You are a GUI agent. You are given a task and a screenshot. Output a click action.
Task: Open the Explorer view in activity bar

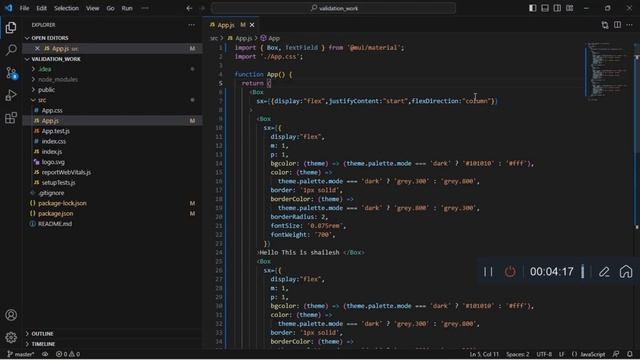11,27
